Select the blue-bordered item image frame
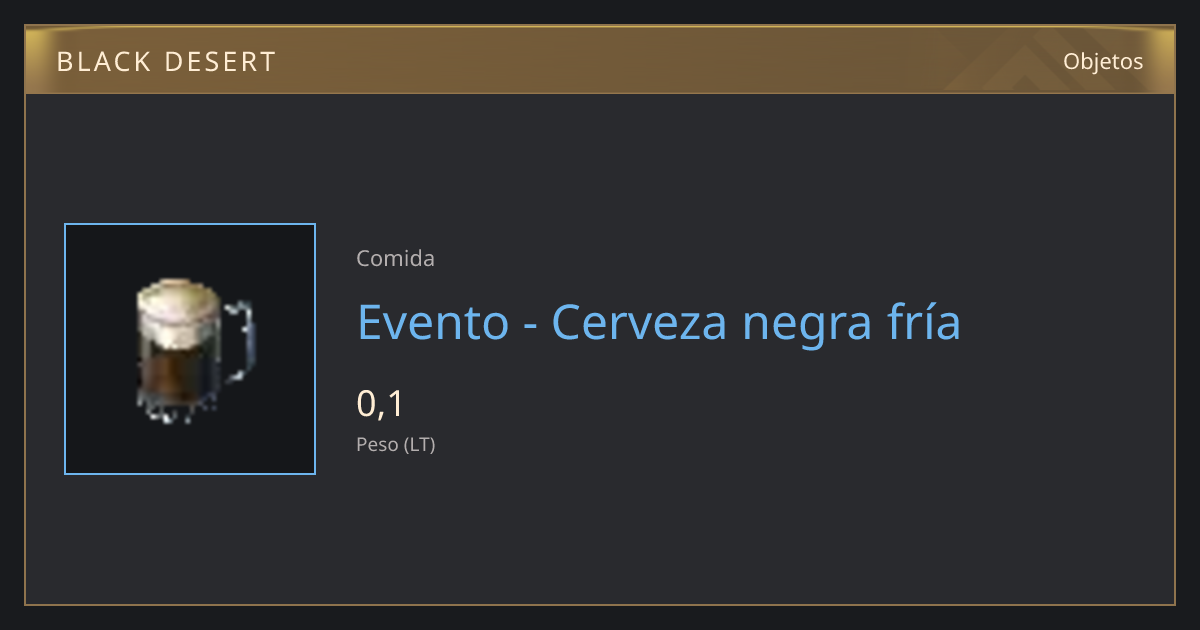The width and height of the screenshot is (1200, 630). (190, 349)
